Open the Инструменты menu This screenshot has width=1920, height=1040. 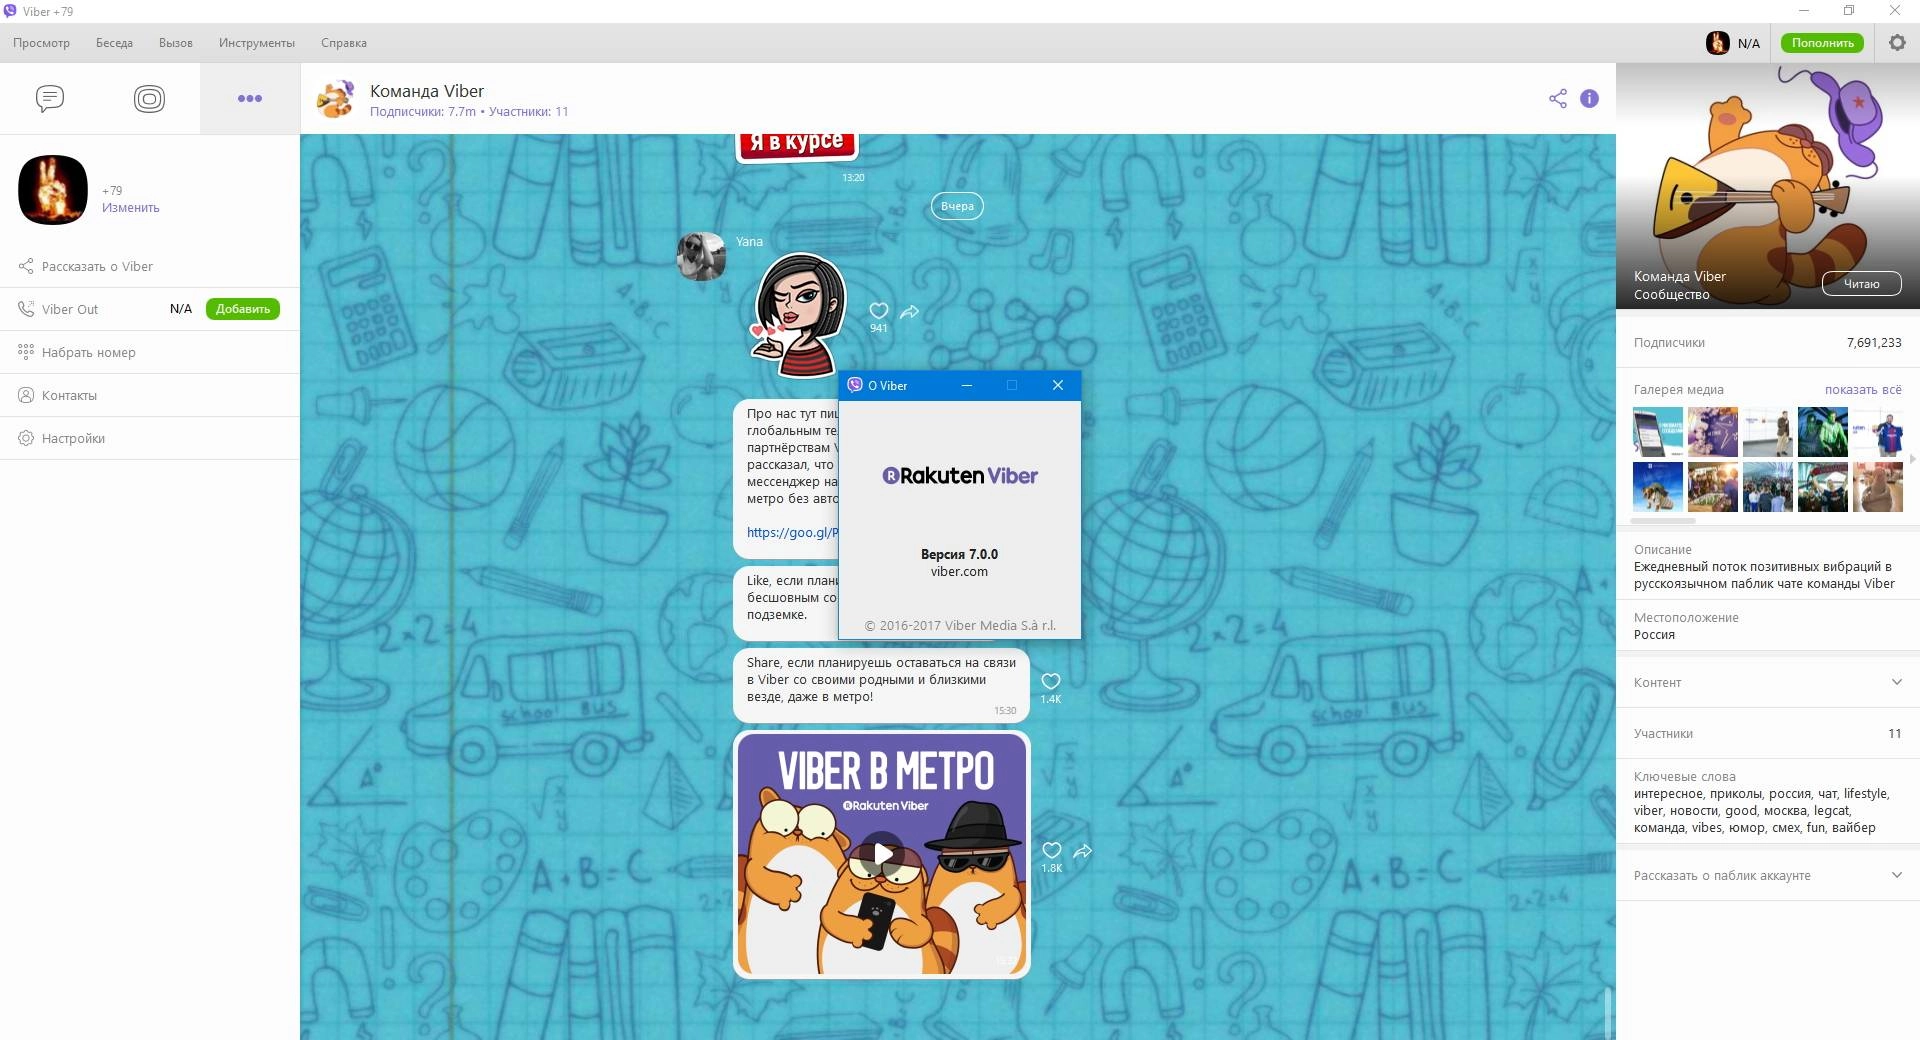pyautogui.click(x=257, y=43)
